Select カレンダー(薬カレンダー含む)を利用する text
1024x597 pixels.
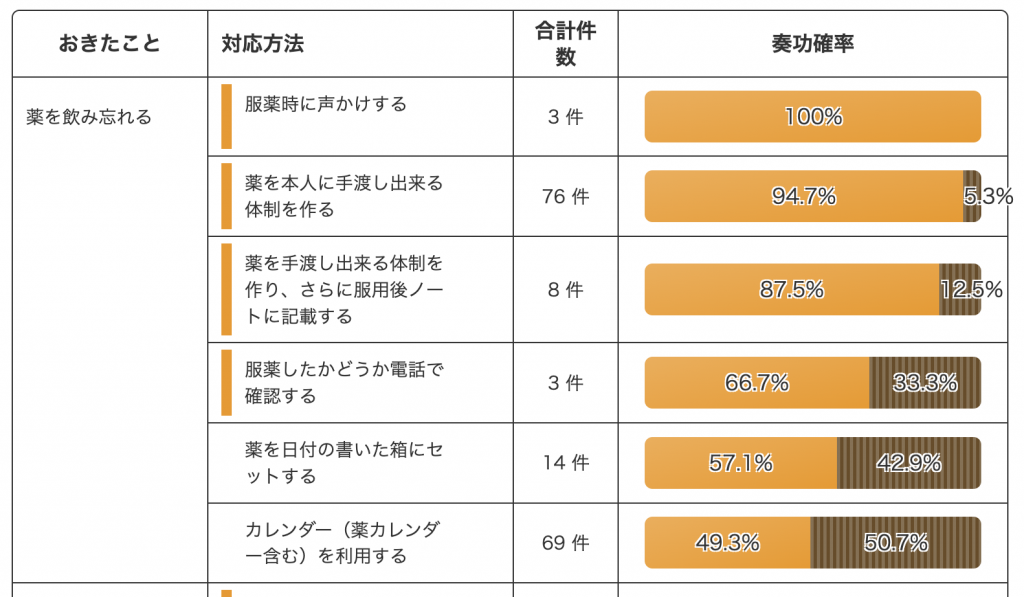point(343,543)
